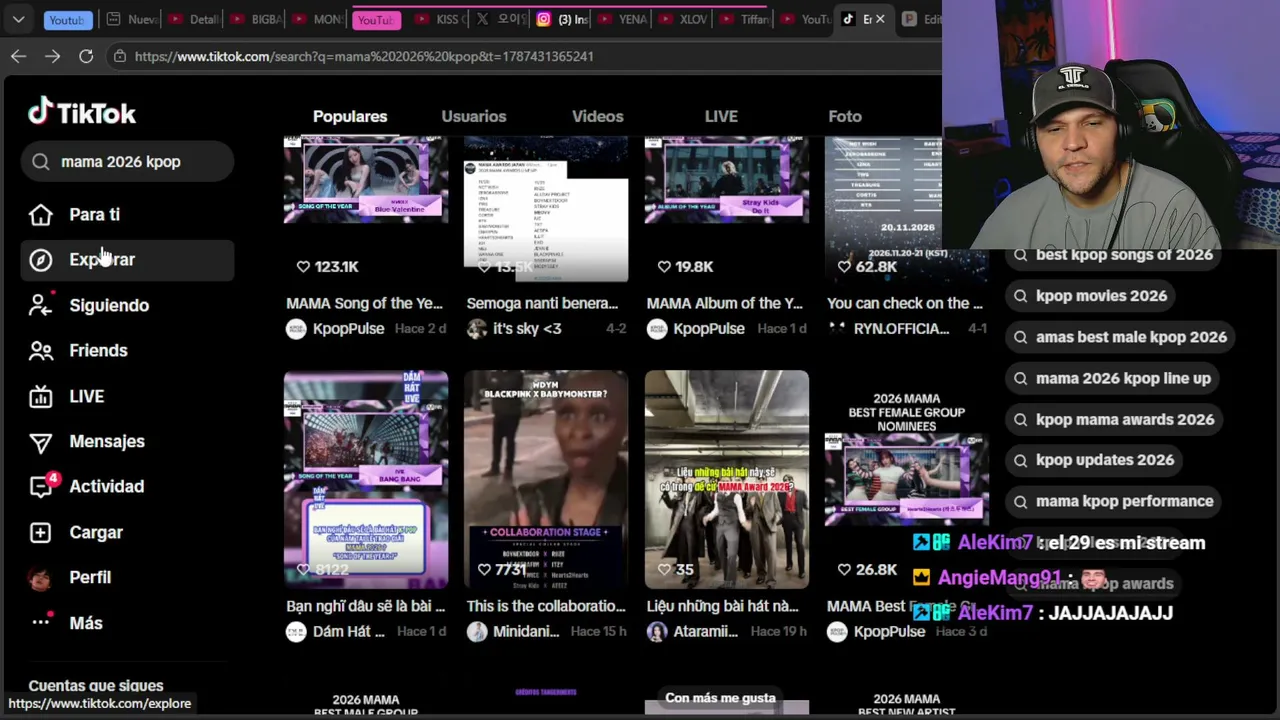
Task: View site information icon in address bar
Action: [x=120, y=56]
